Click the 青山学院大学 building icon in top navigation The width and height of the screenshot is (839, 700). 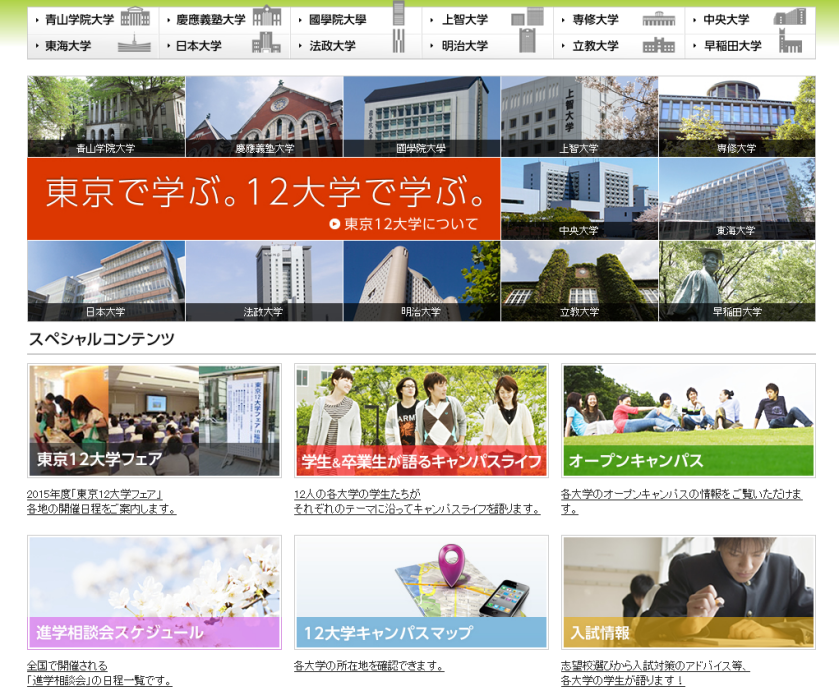135,17
